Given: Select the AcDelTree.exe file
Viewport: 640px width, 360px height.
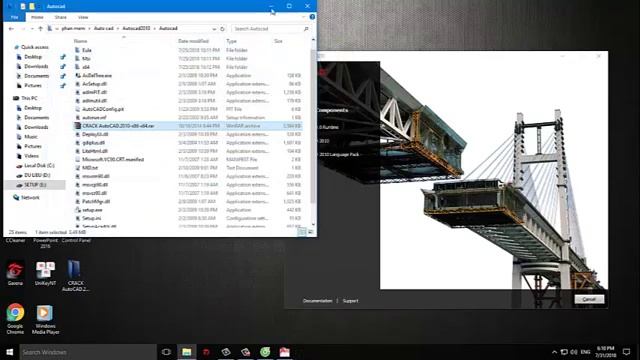Looking at the screenshot, I should pos(97,76).
